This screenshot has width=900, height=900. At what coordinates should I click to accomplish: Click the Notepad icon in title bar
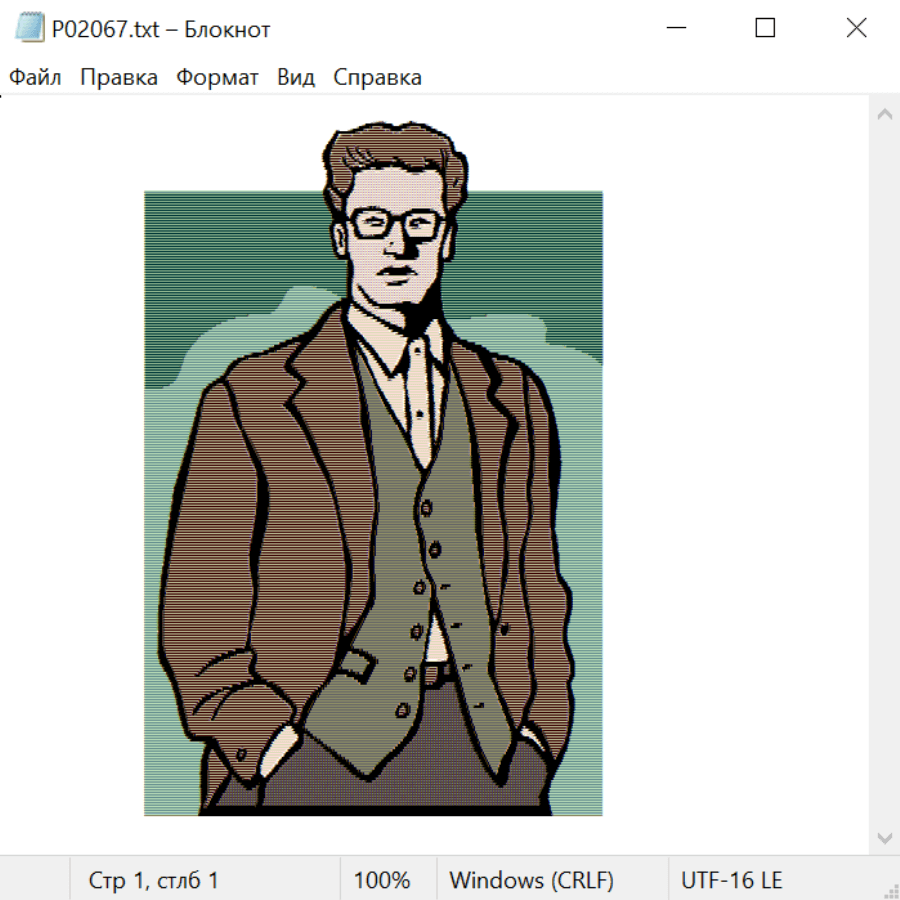pyautogui.click(x=30, y=28)
